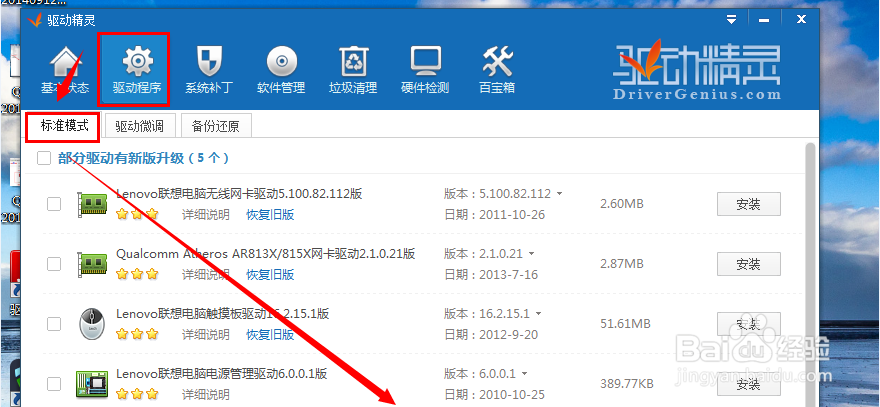Viewport: 880px width, 407px height.
Task: Click the Lenovo联想电脑无线网卡驱动 title text
Action: click(239, 194)
